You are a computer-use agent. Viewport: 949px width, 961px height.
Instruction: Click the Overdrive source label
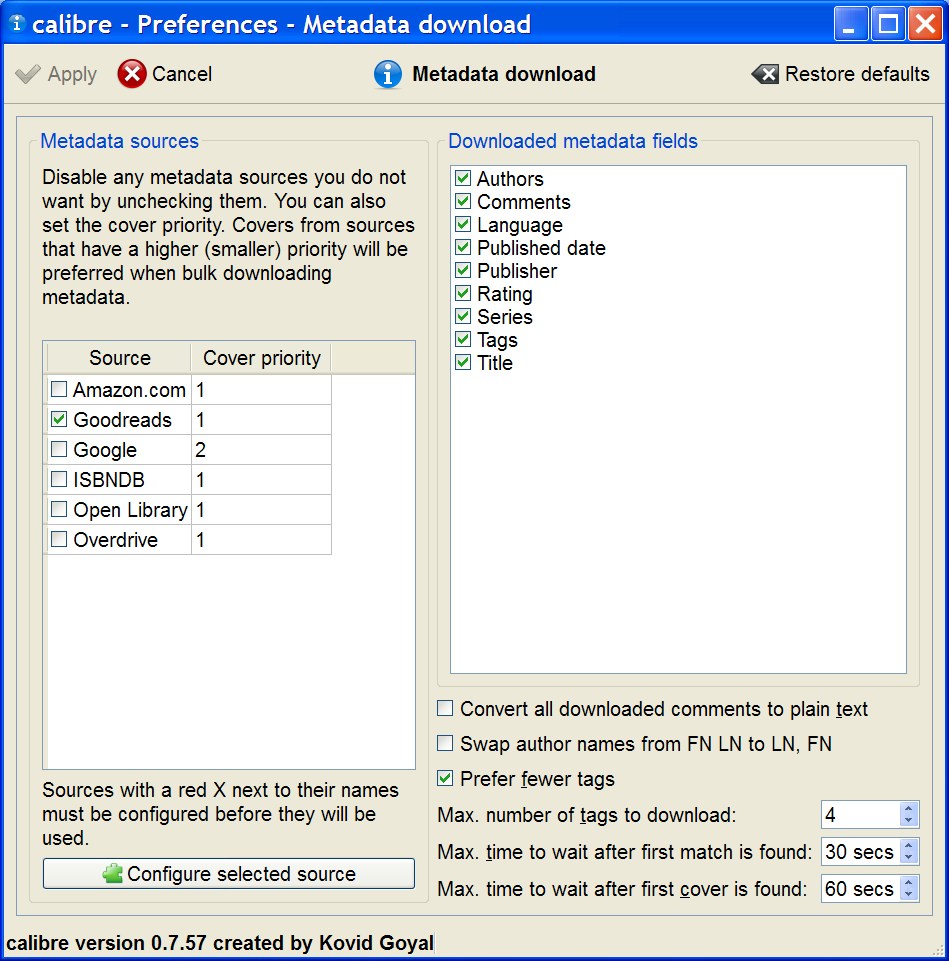point(115,540)
